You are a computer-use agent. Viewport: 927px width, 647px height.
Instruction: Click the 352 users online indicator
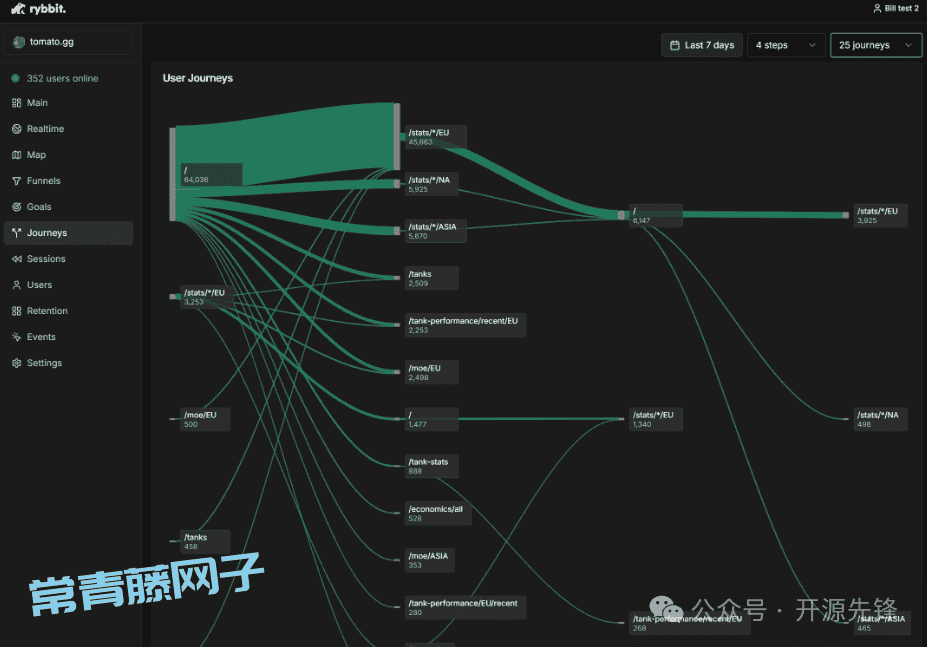62,78
